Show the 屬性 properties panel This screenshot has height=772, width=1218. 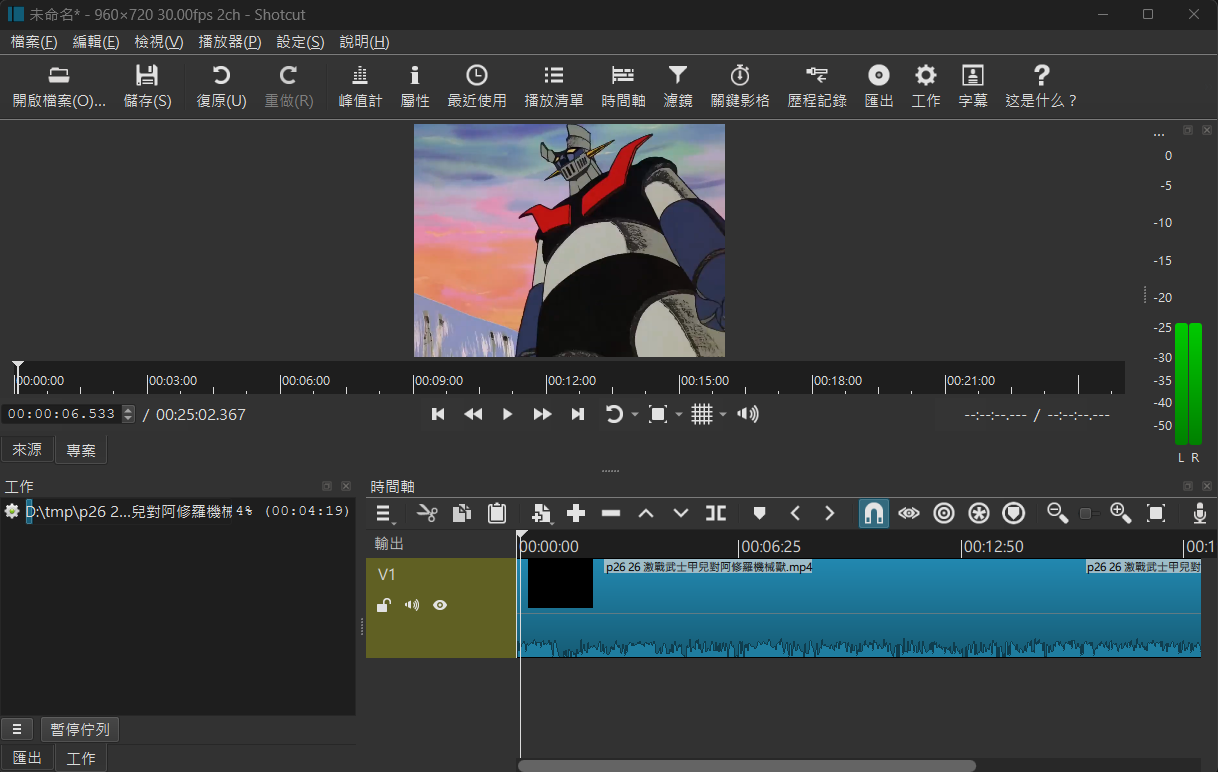point(415,87)
